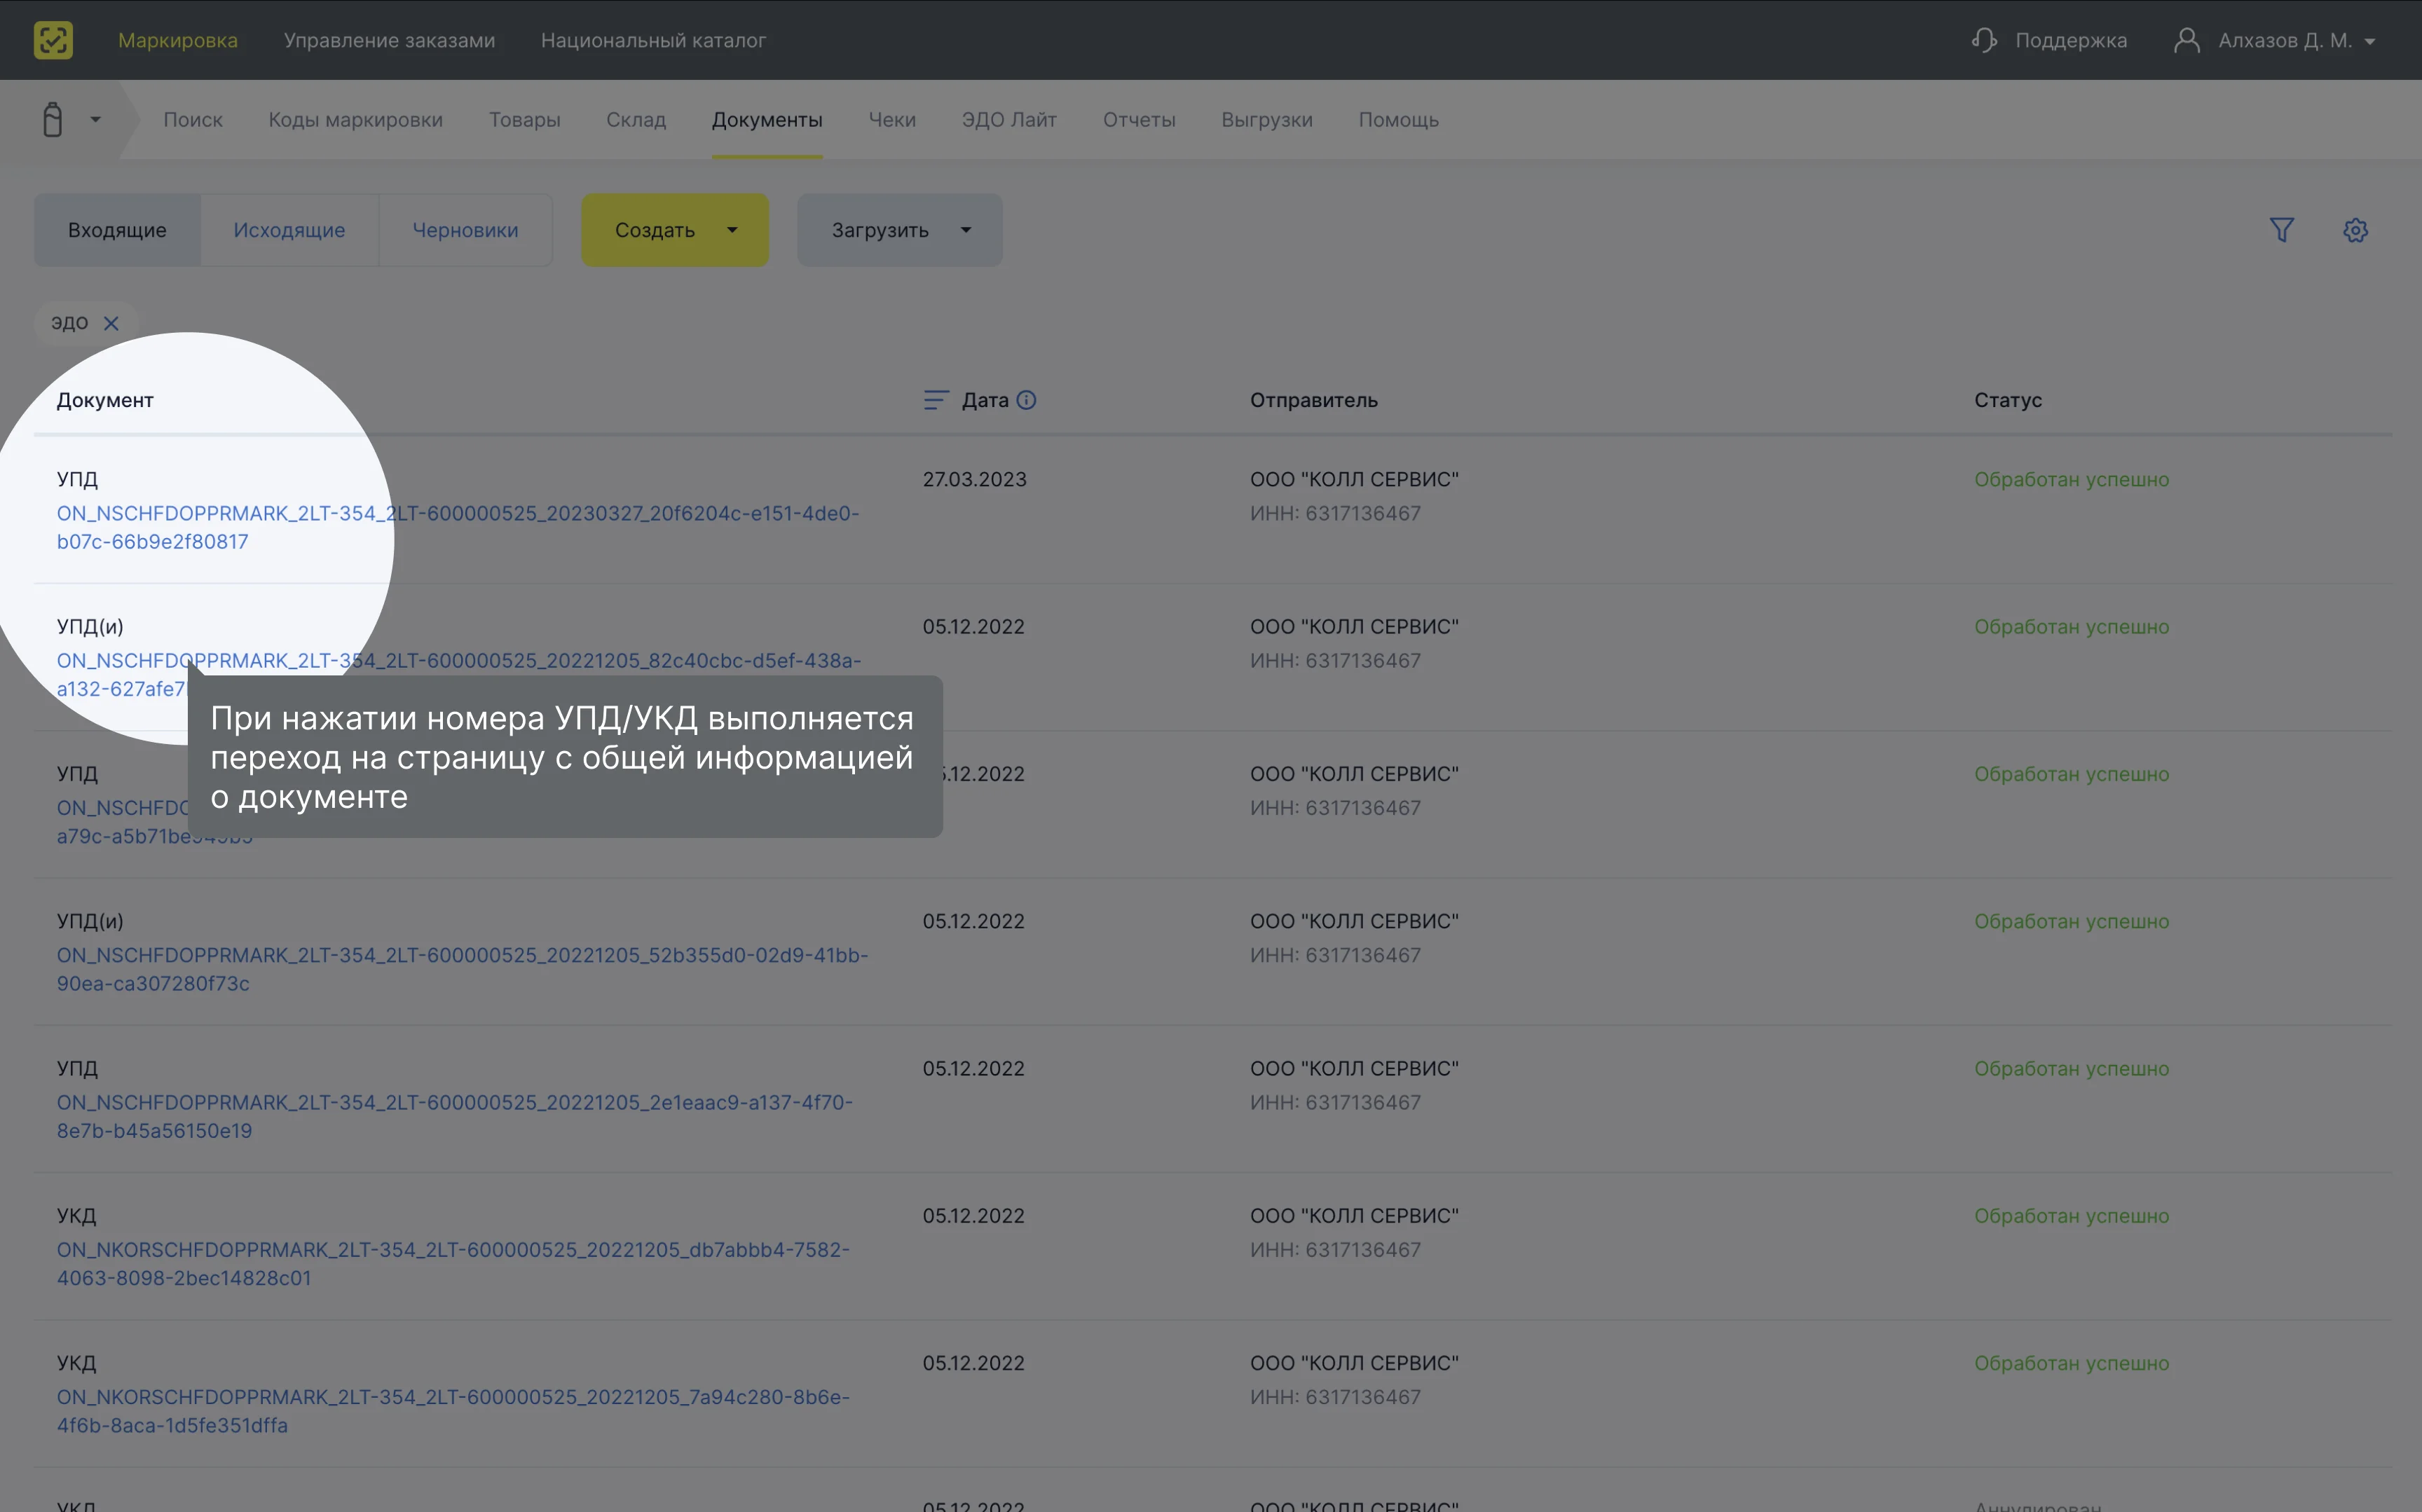Go to the Чеки tab

[x=892, y=119]
